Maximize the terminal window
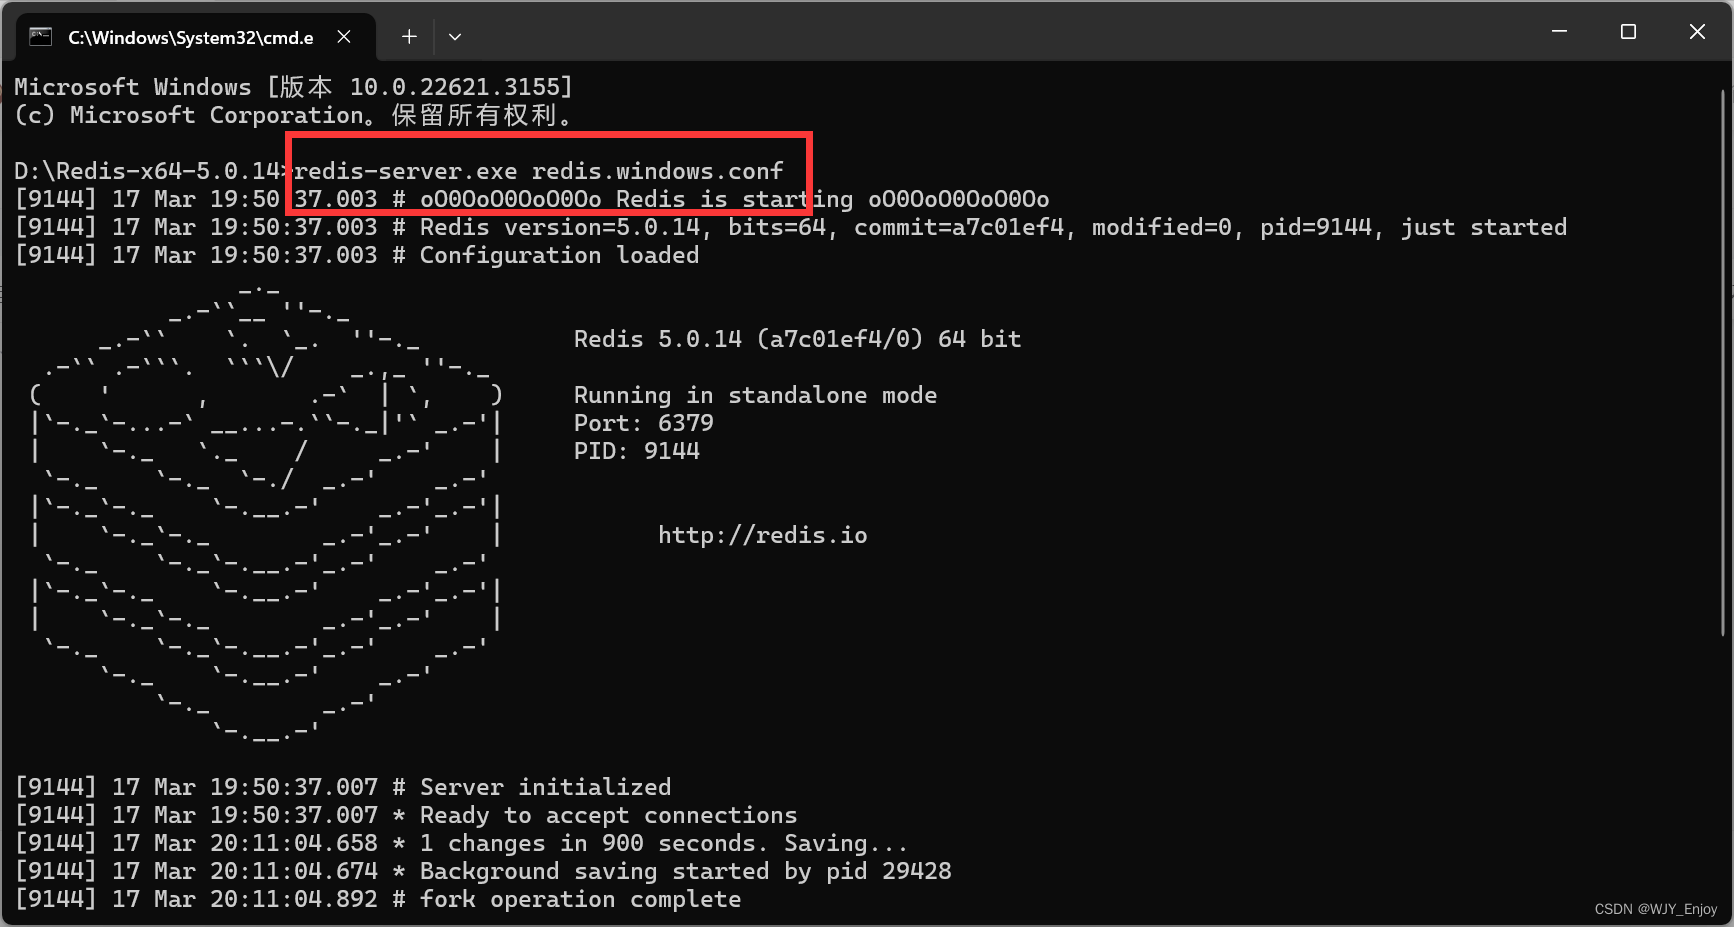Image resolution: width=1734 pixels, height=927 pixels. [1628, 32]
